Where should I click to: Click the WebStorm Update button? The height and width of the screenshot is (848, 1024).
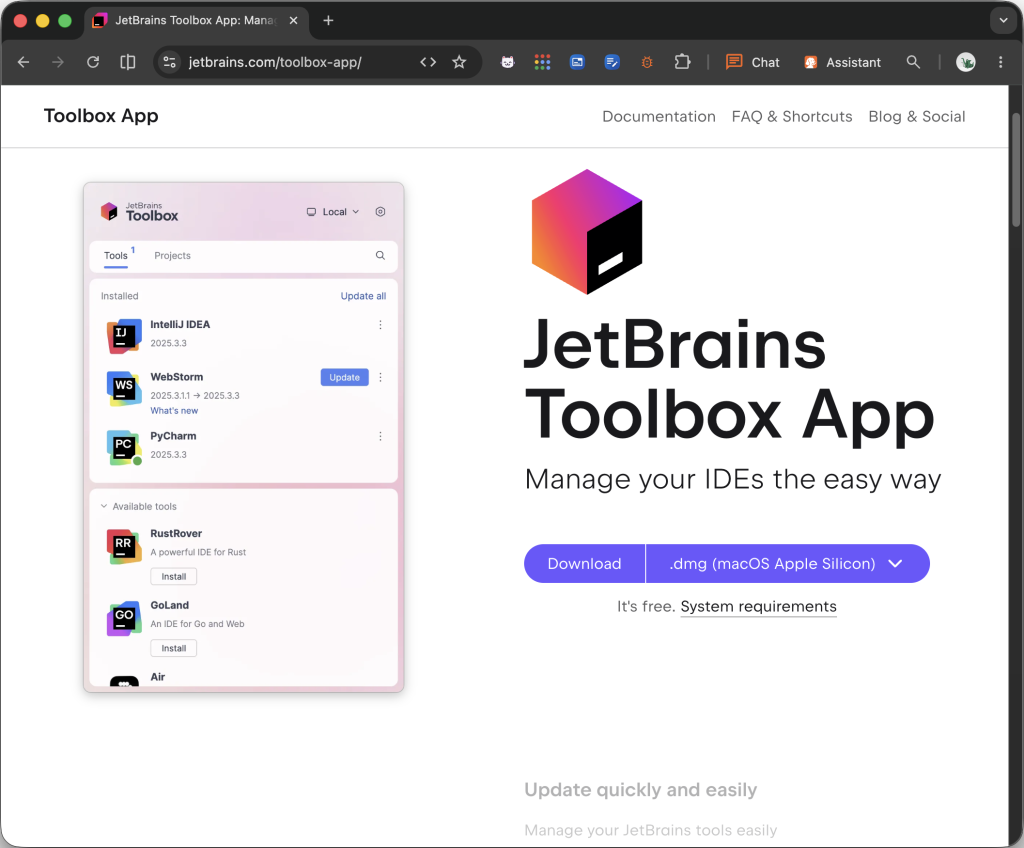(344, 377)
